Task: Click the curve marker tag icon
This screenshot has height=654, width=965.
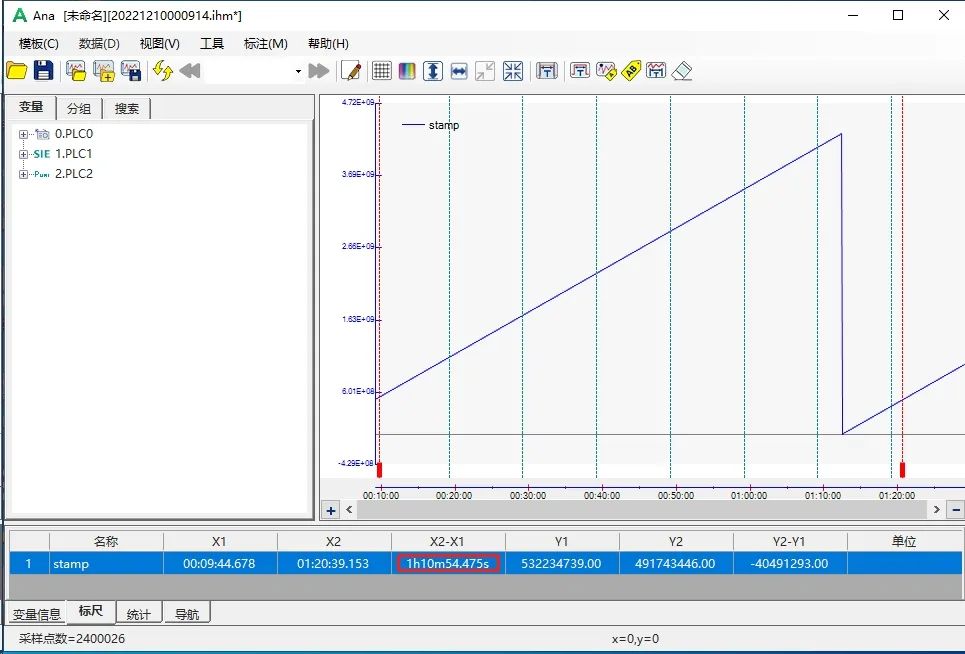Action: (x=606, y=71)
